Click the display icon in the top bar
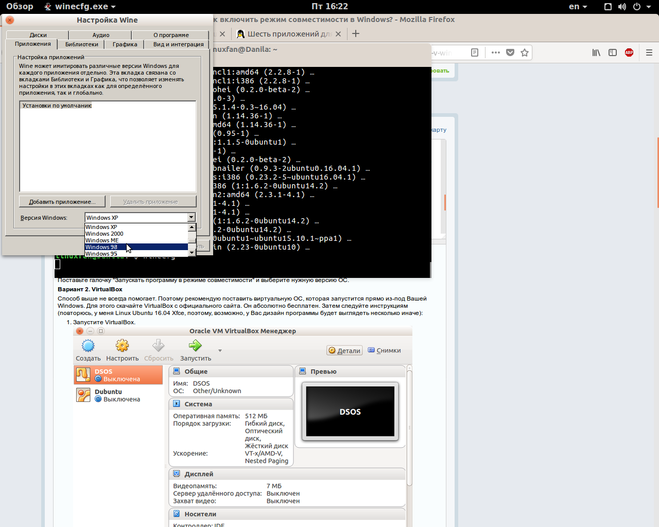This screenshot has height=527, width=659. tap(608, 7)
